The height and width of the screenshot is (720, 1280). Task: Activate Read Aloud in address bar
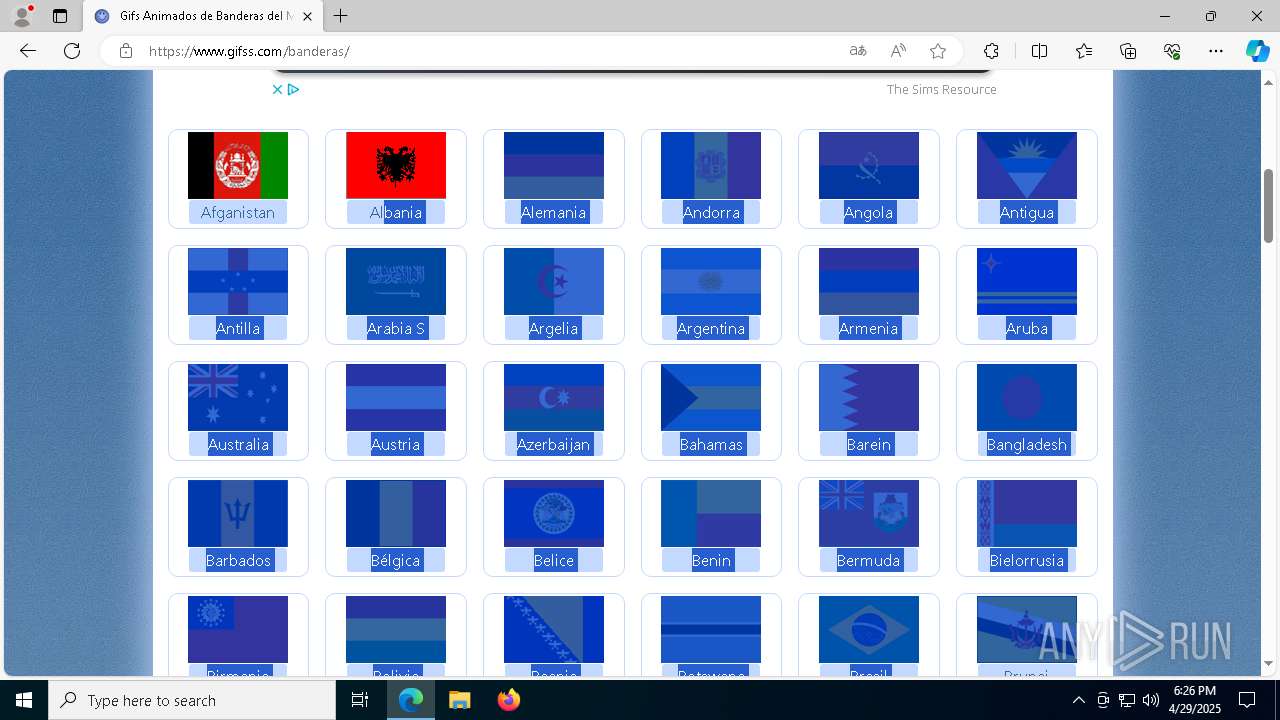(x=898, y=51)
